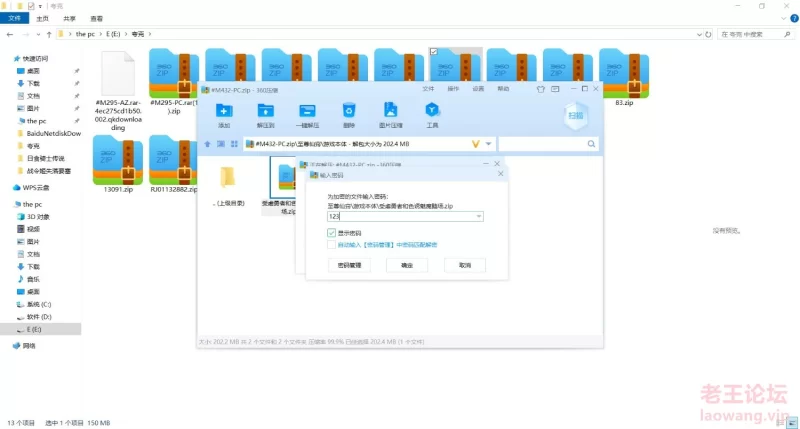800x429 pixels.
Task: Open the feedback message icon in 360压缩 title bar
Action: click(x=555, y=89)
